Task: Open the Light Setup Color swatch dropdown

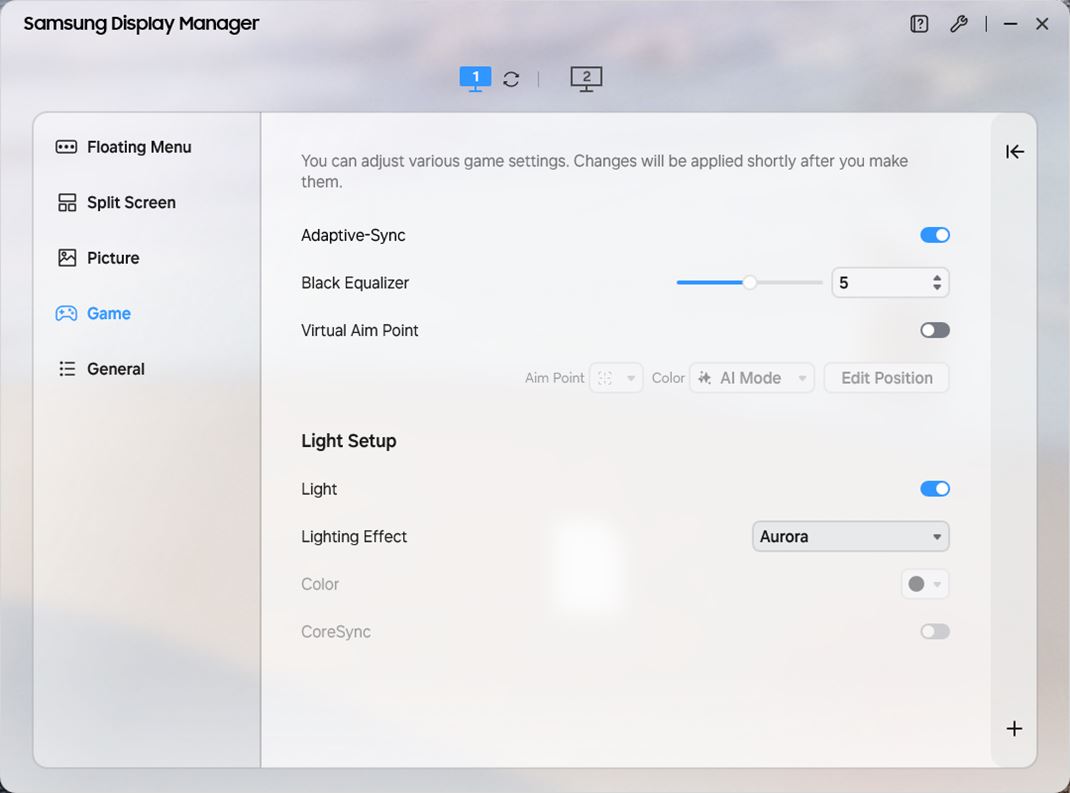Action: [x=925, y=583]
